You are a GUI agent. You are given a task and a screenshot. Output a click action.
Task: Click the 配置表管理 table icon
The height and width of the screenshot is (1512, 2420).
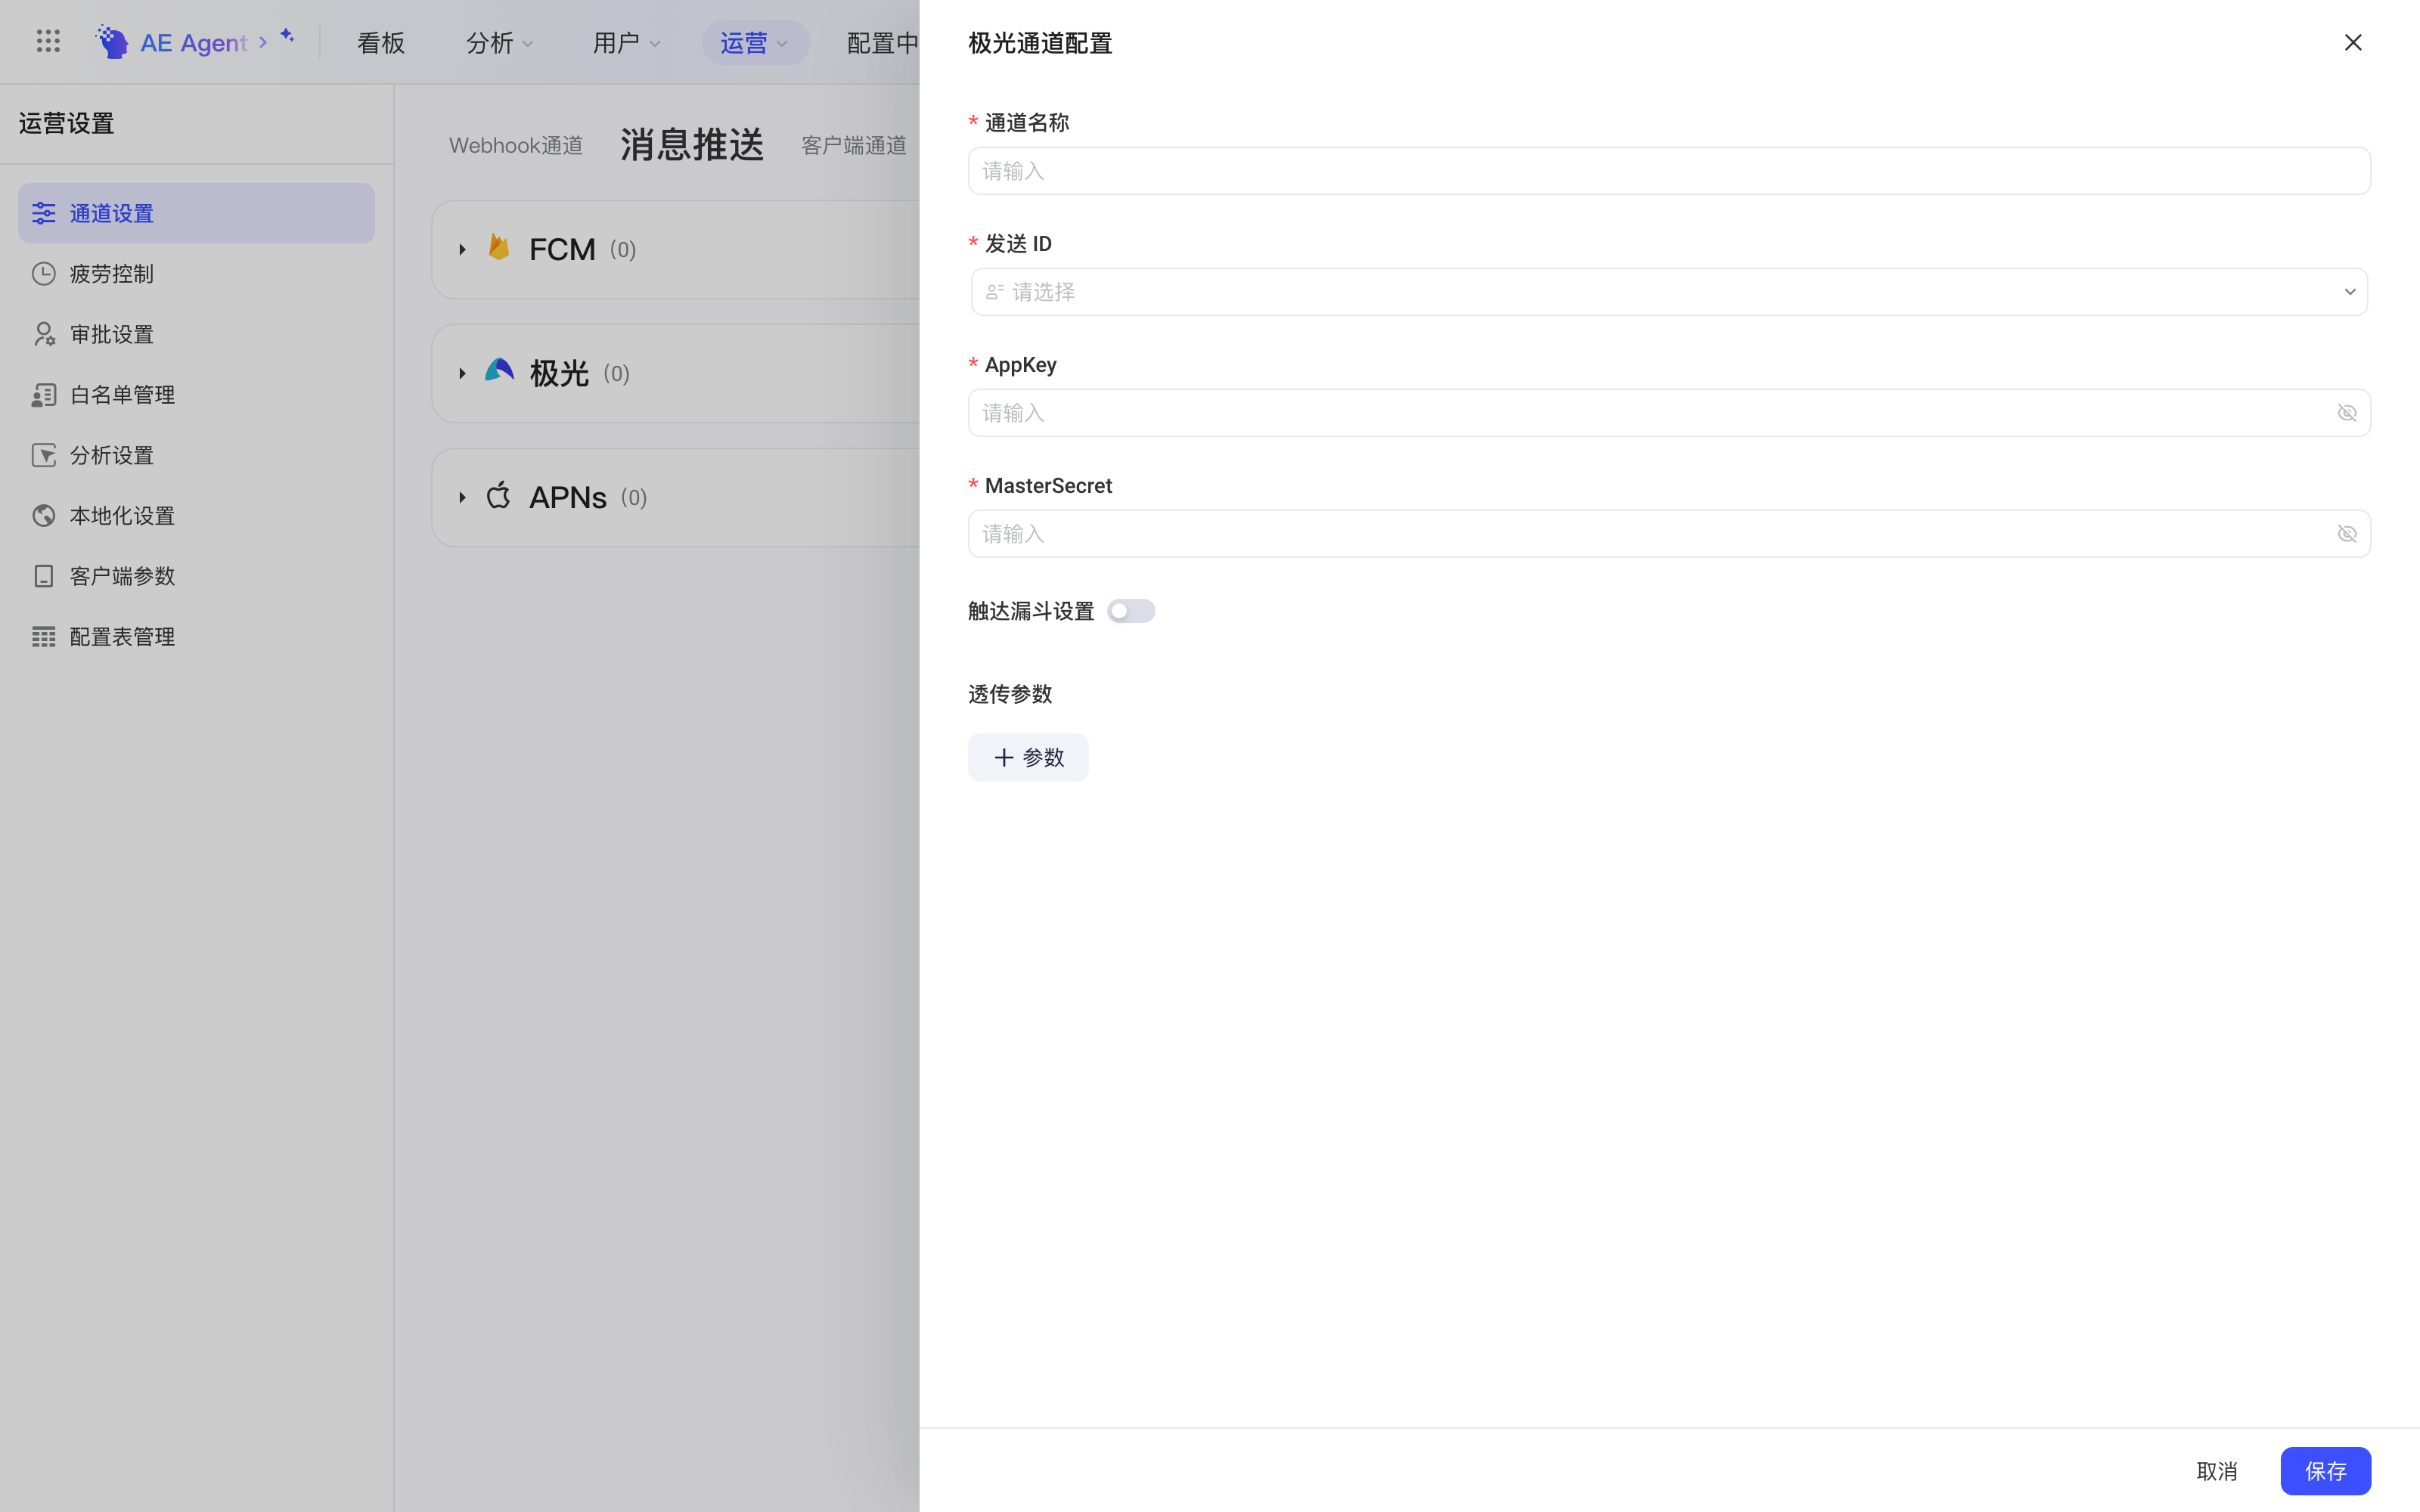click(x=43, y=637)
